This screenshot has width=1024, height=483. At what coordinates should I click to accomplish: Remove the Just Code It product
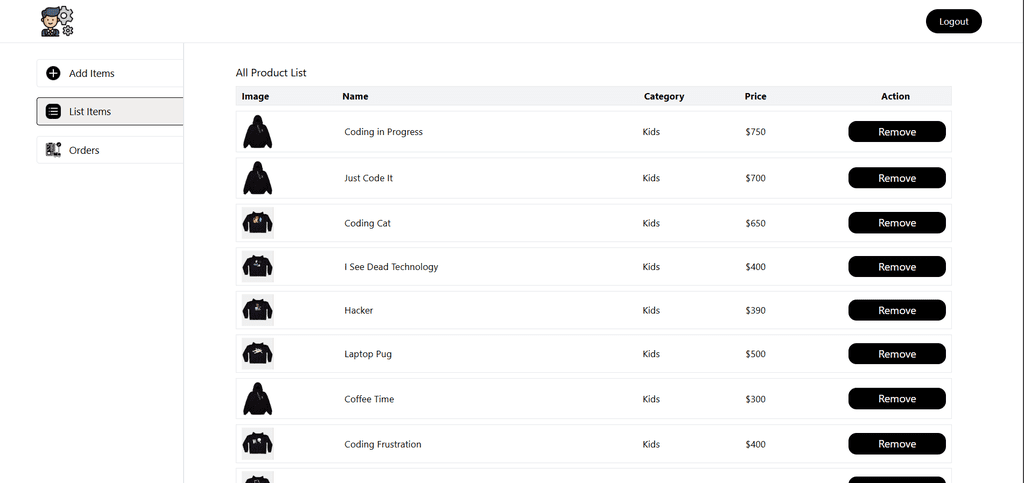[x=897, y=178]
